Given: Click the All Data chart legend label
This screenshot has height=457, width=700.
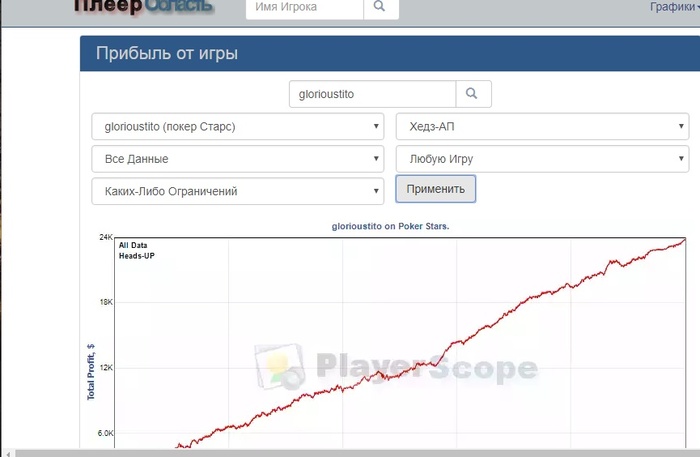Looking at the screenshot, I should 133,245.
